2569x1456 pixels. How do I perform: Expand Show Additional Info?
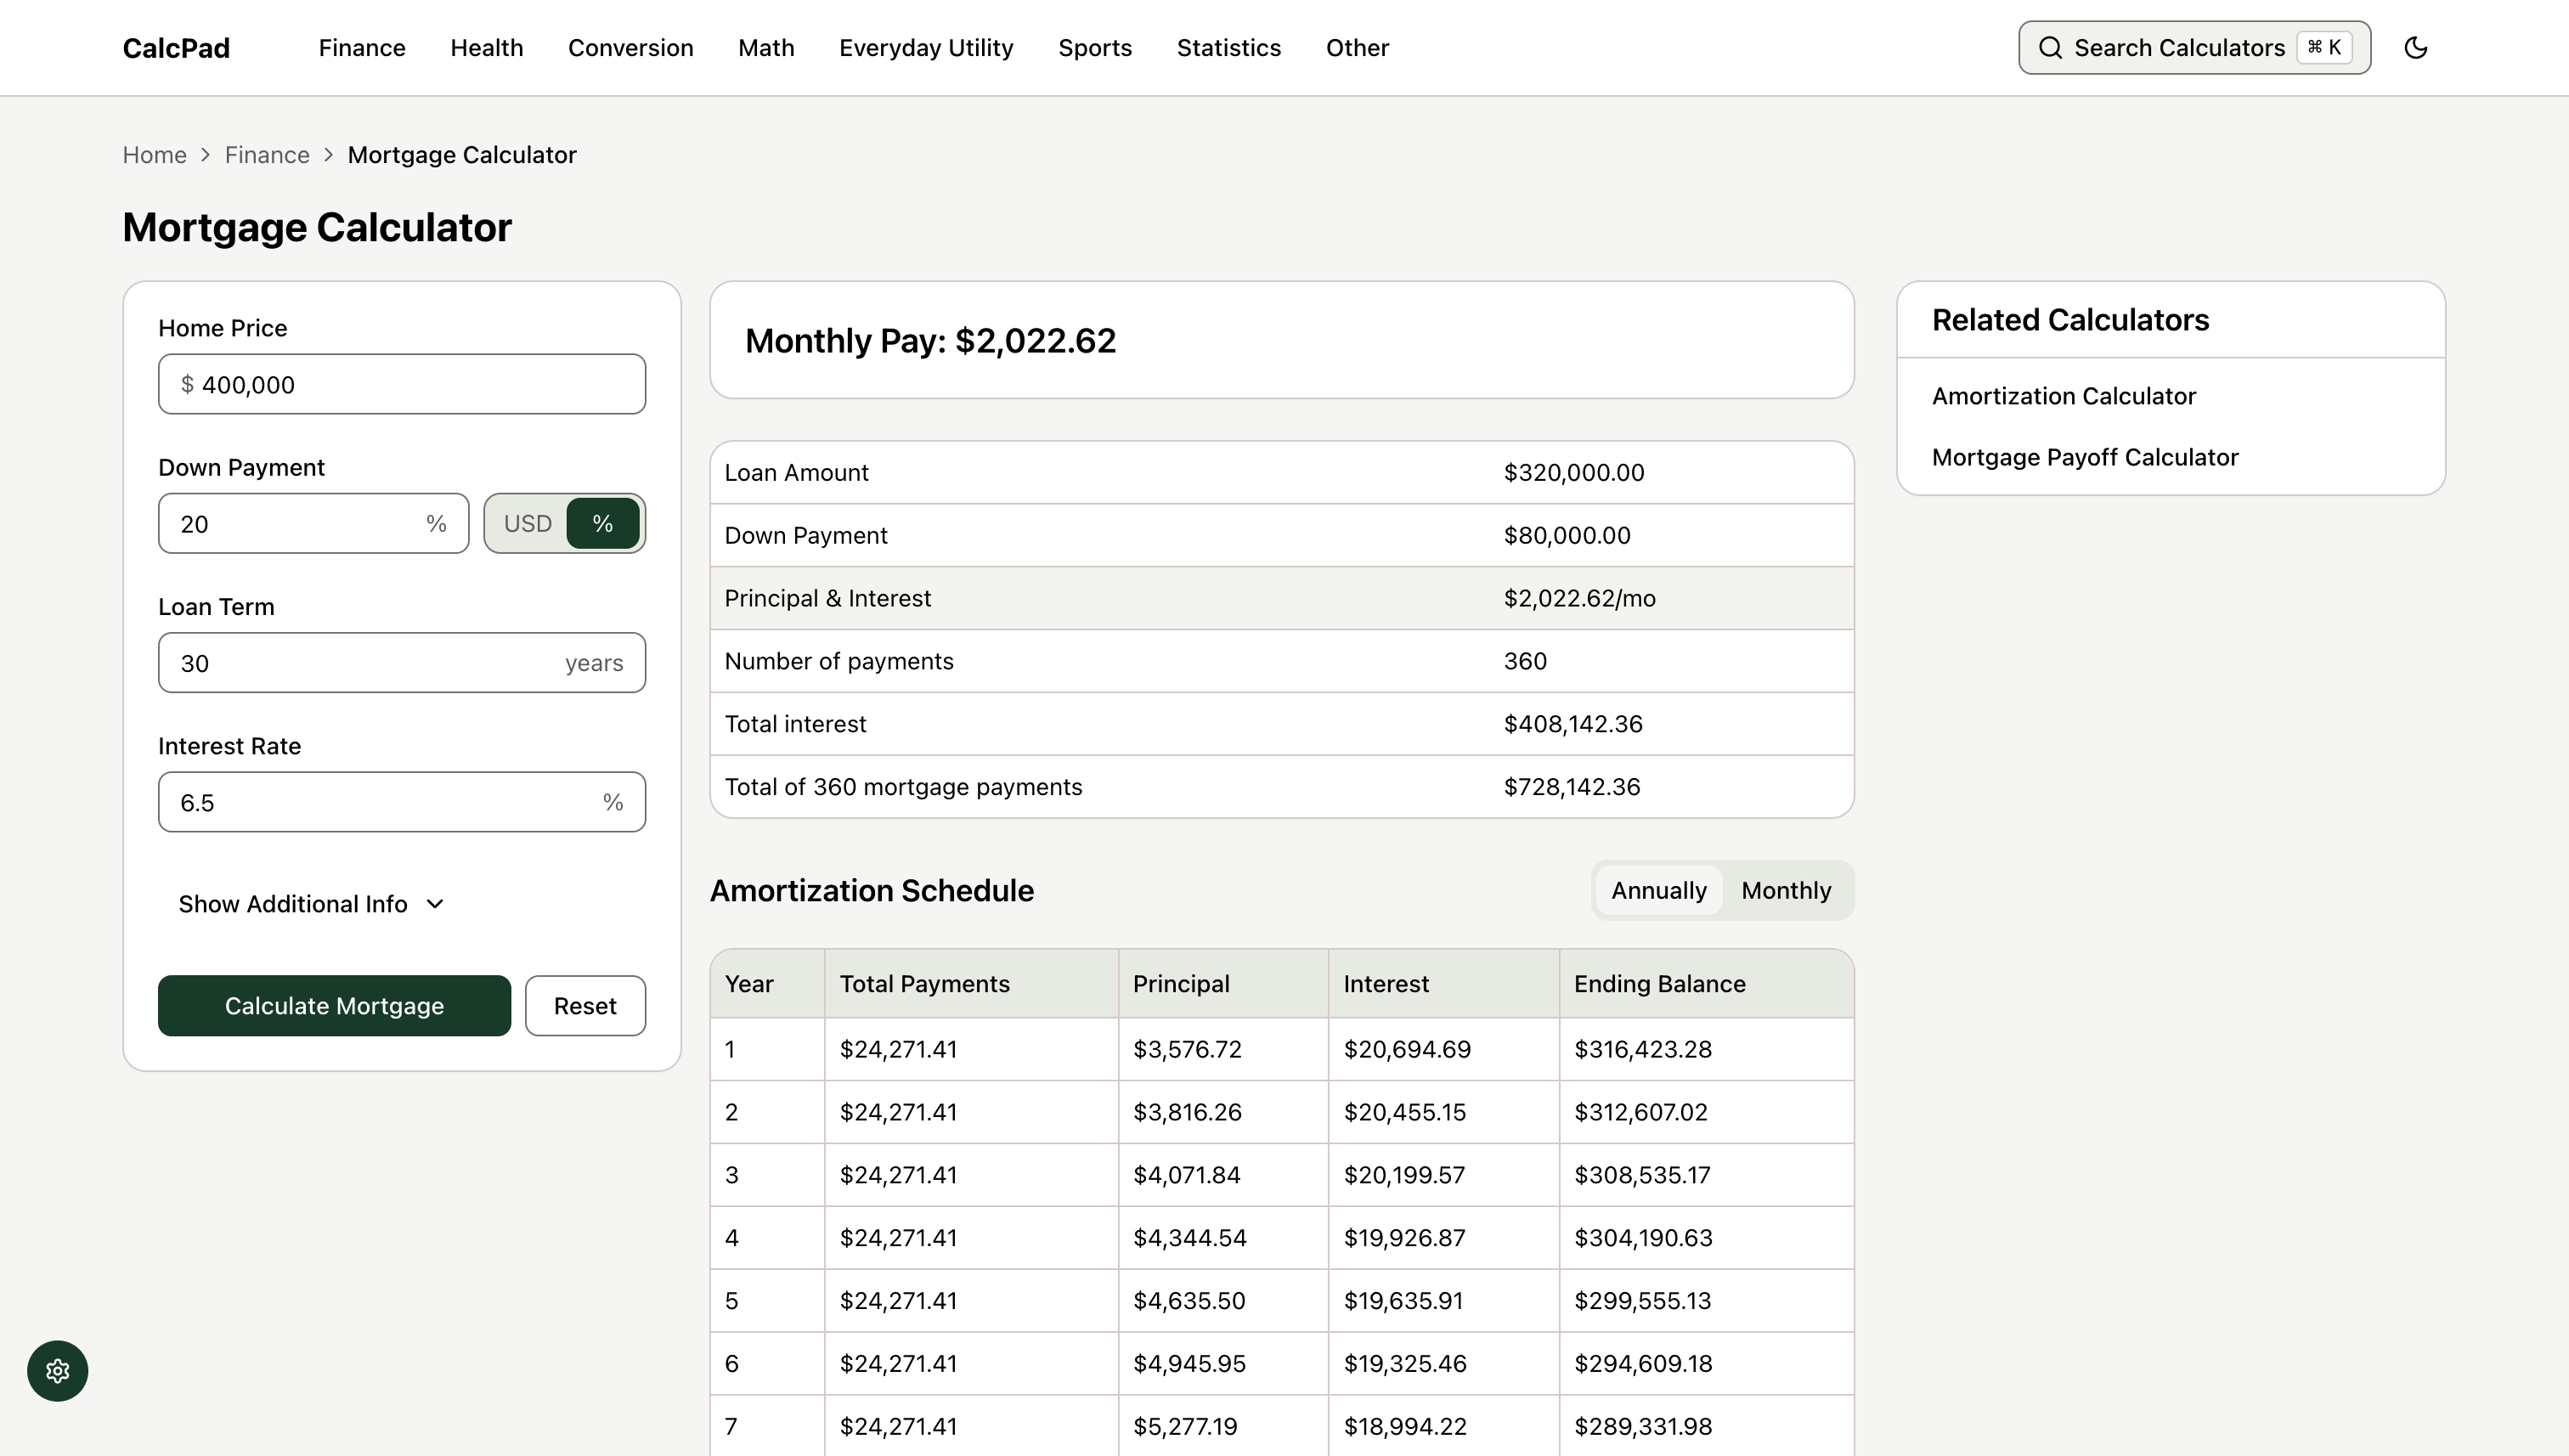(311, 904)
